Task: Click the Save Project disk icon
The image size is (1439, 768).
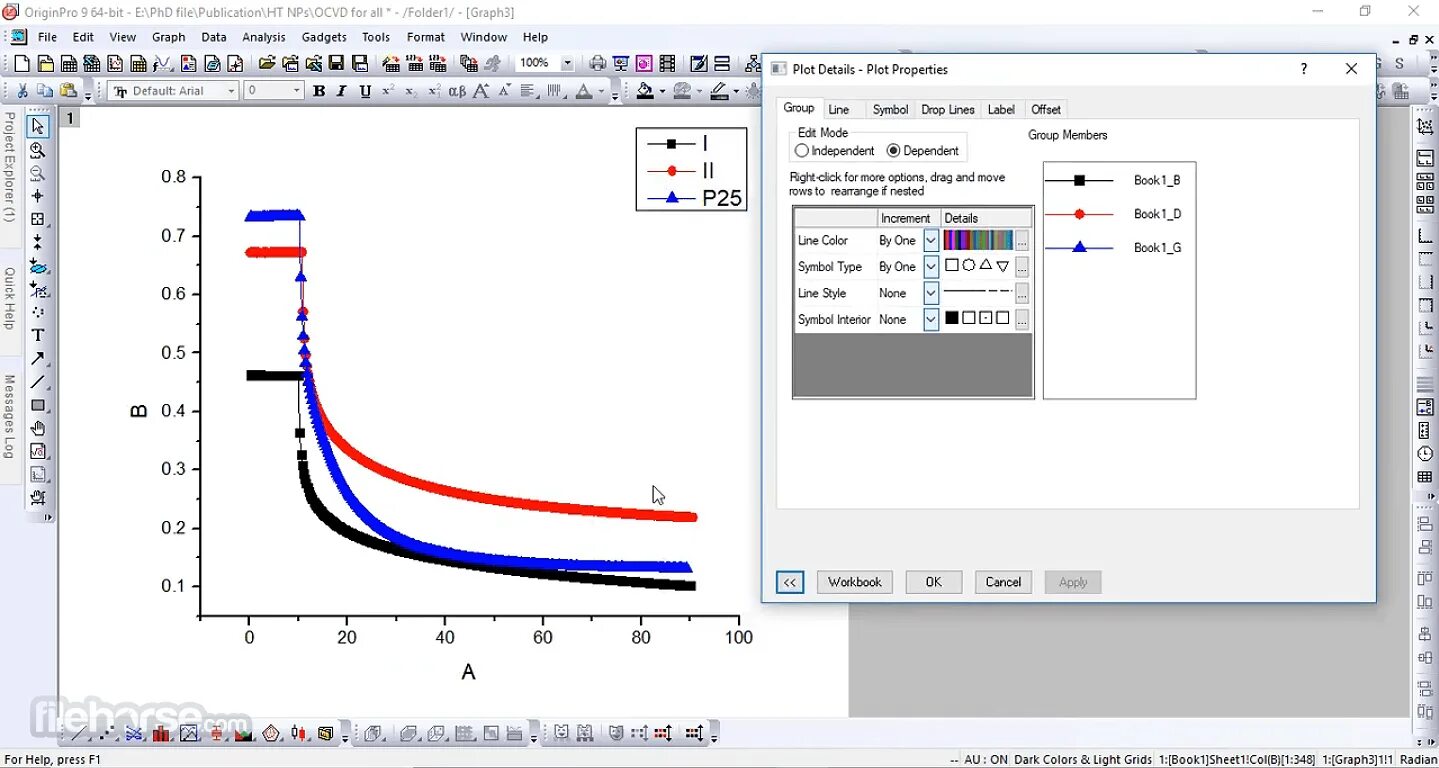Action: pos(336,64)
